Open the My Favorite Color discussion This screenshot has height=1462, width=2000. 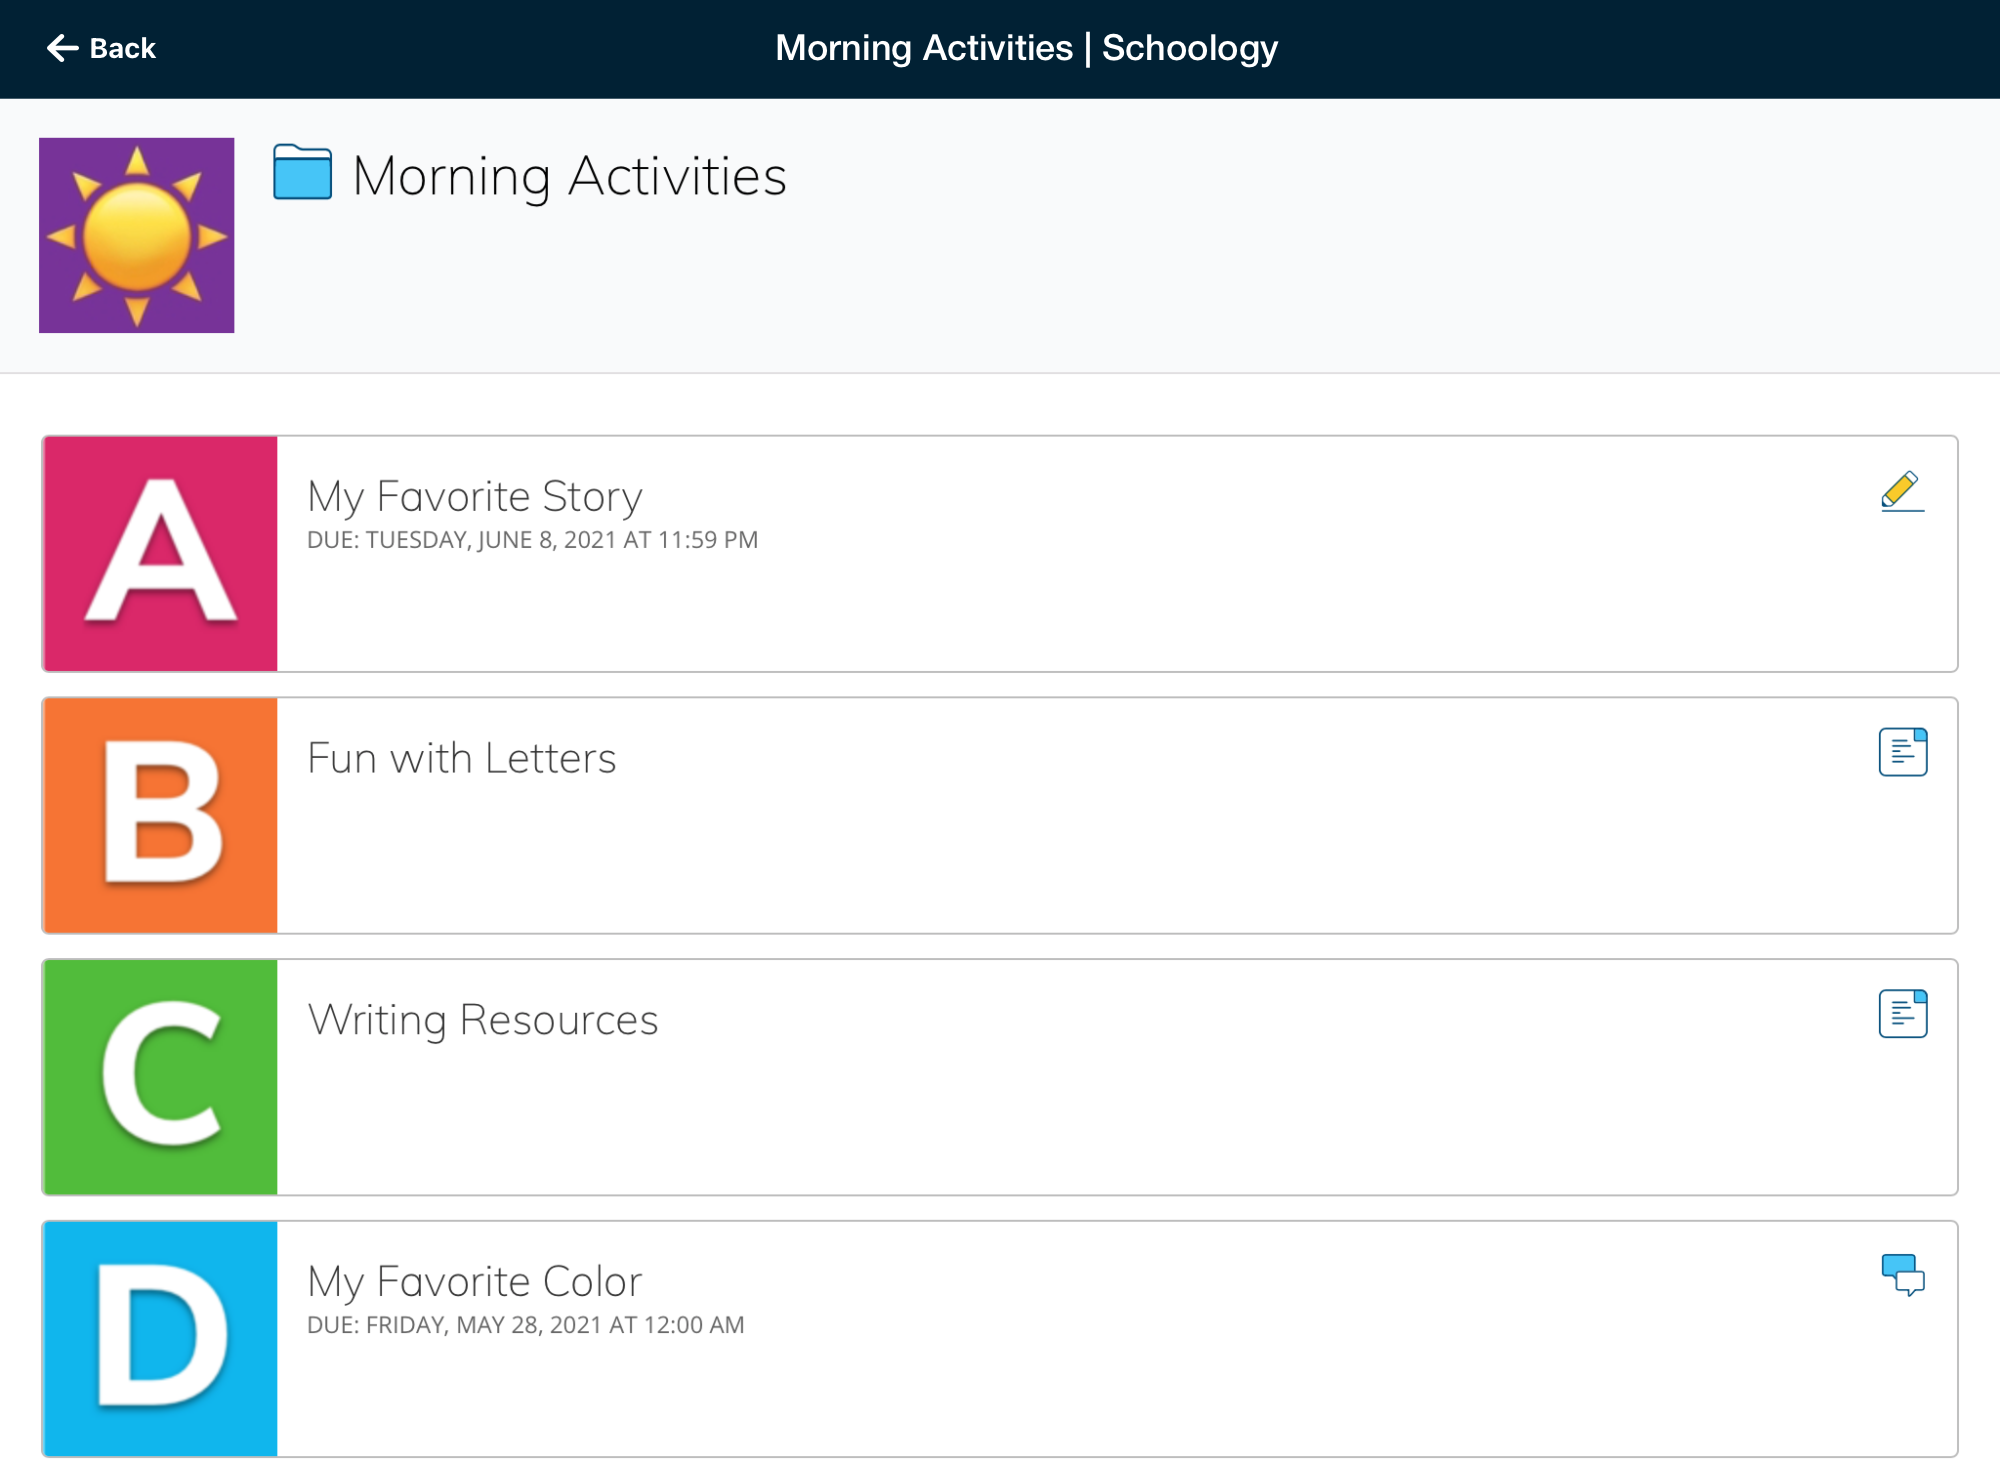tap(474, 1281)
